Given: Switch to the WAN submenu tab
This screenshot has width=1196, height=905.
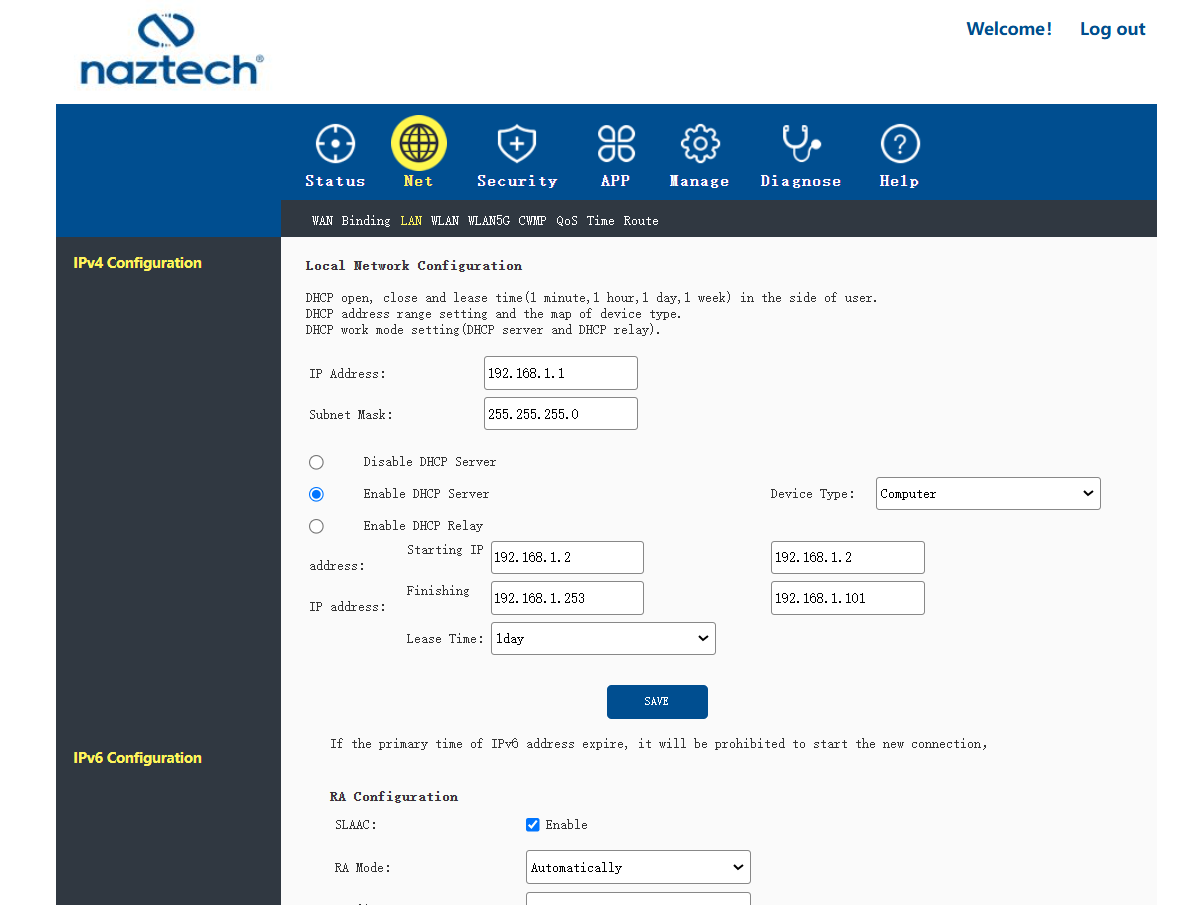Looking at the screenshot, I should click(x=322, y=221).
